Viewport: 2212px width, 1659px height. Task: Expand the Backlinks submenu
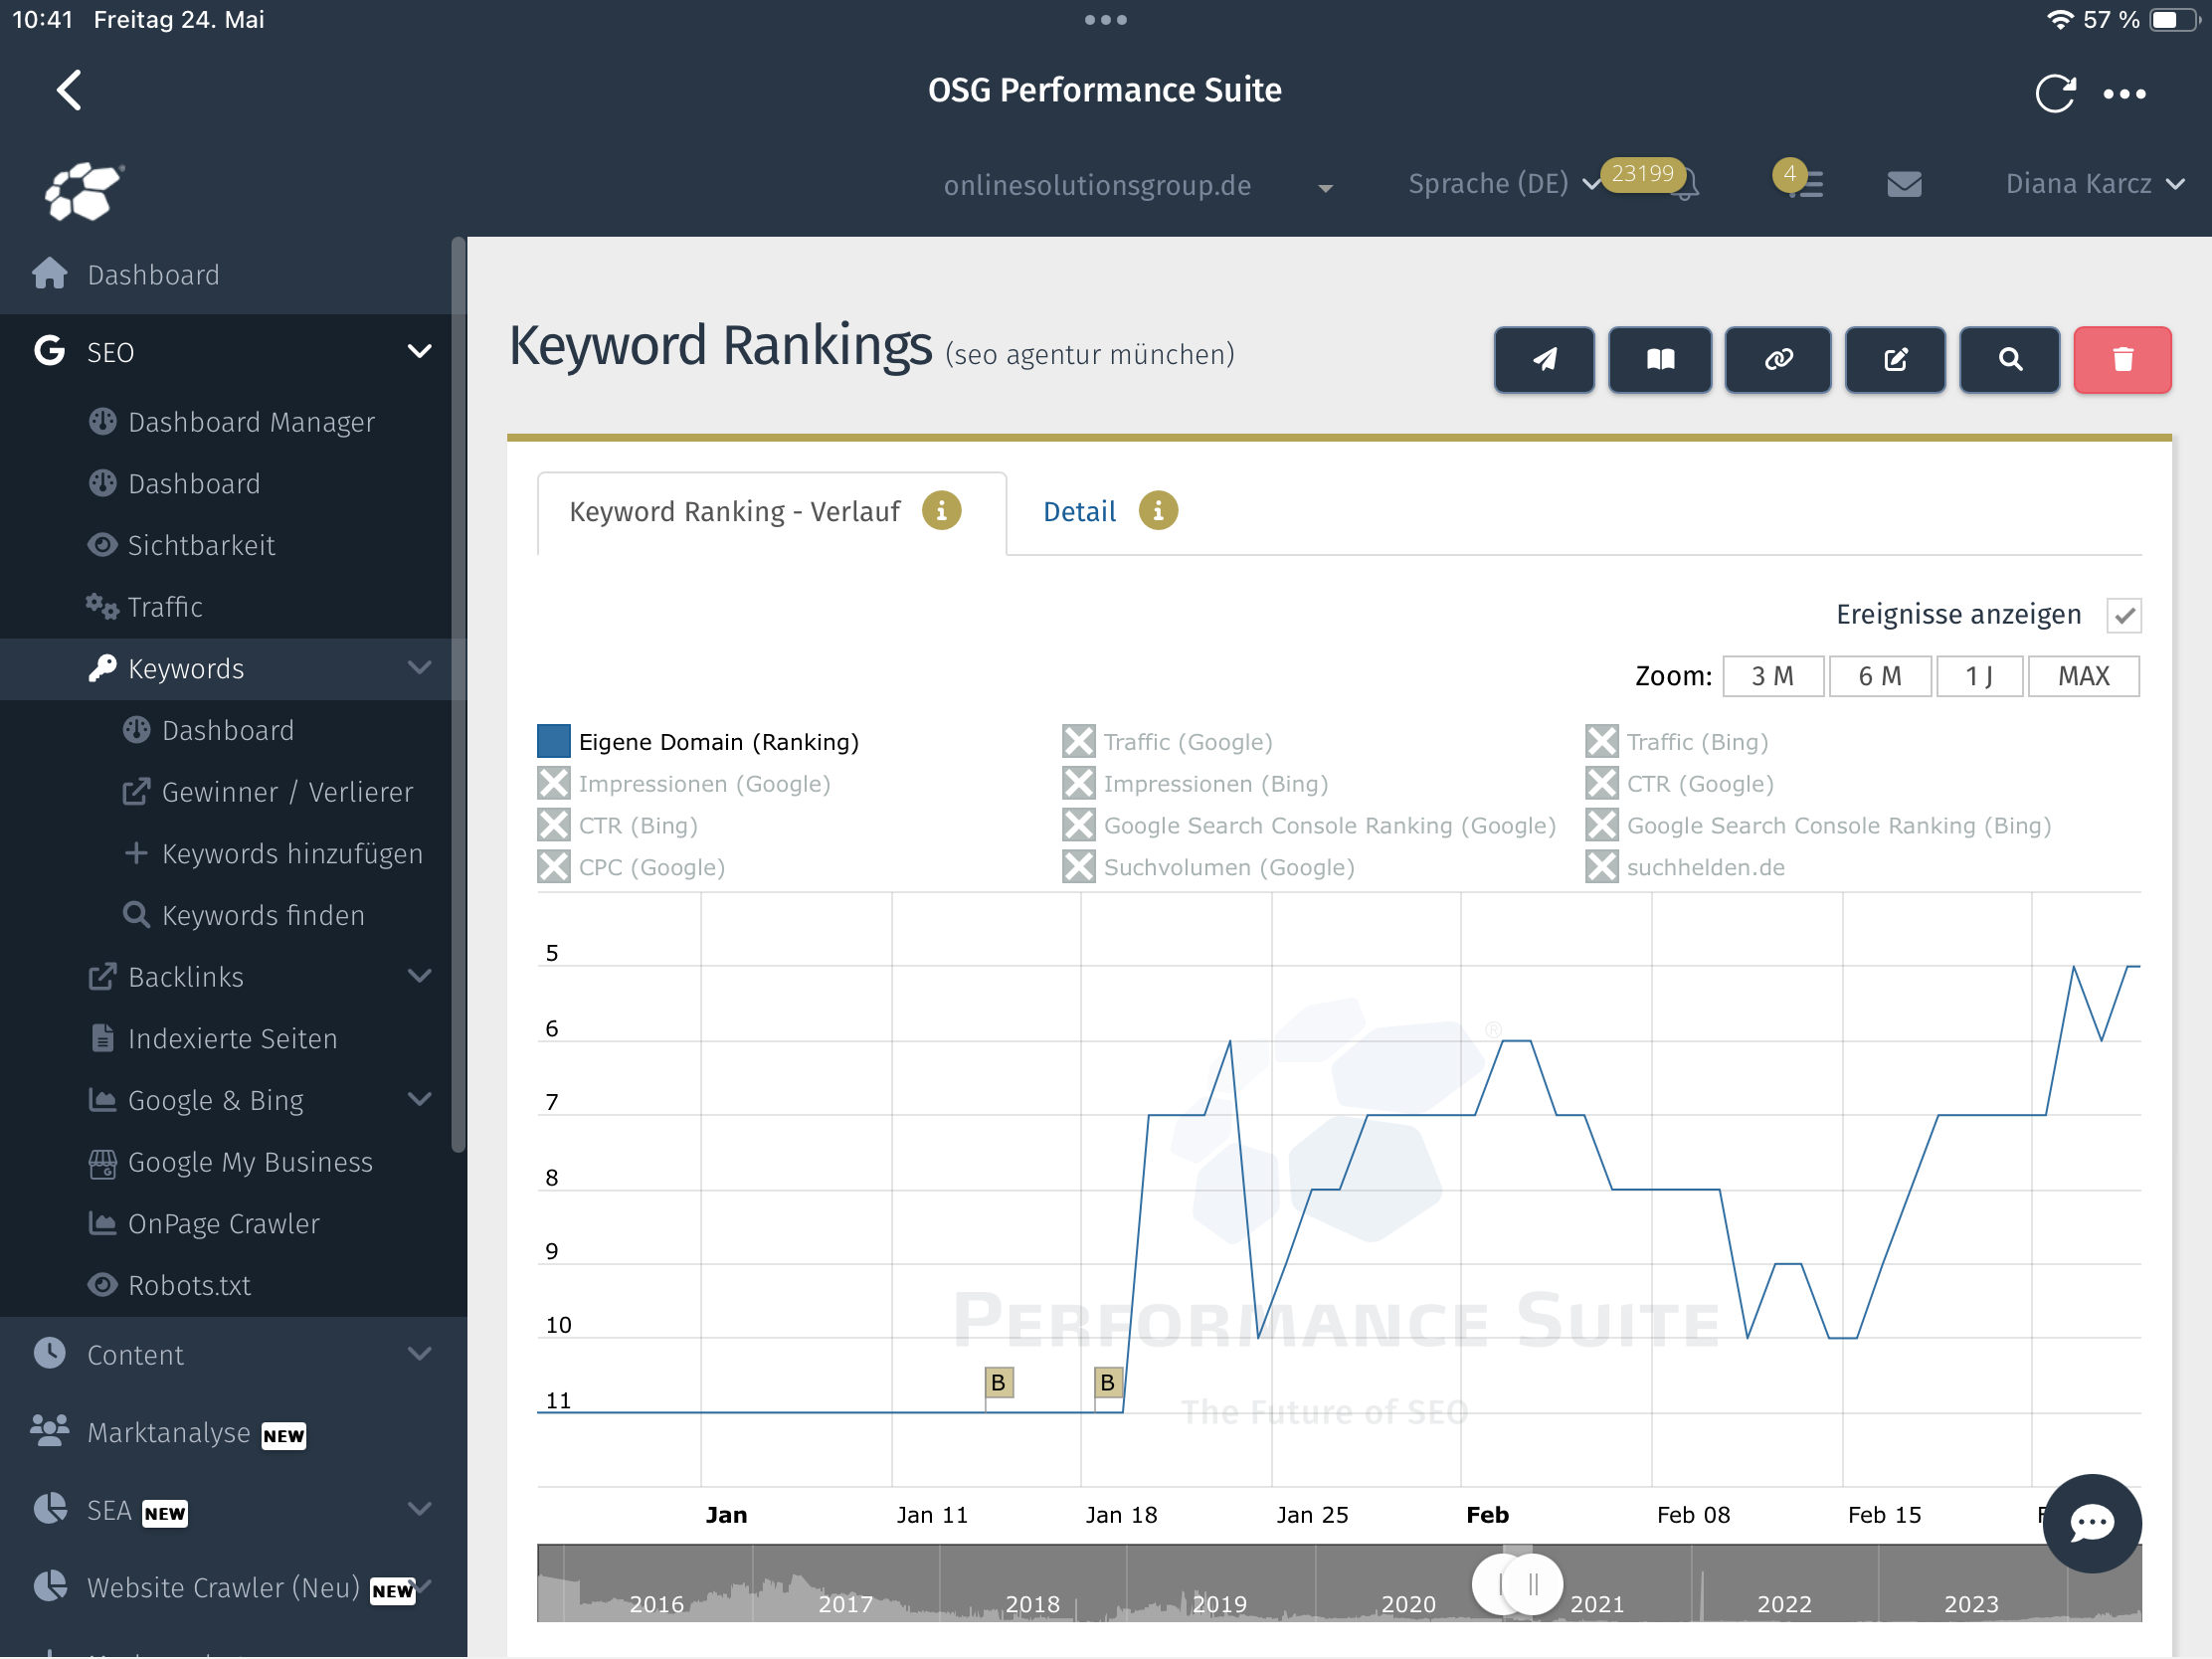tap(420, 976)
